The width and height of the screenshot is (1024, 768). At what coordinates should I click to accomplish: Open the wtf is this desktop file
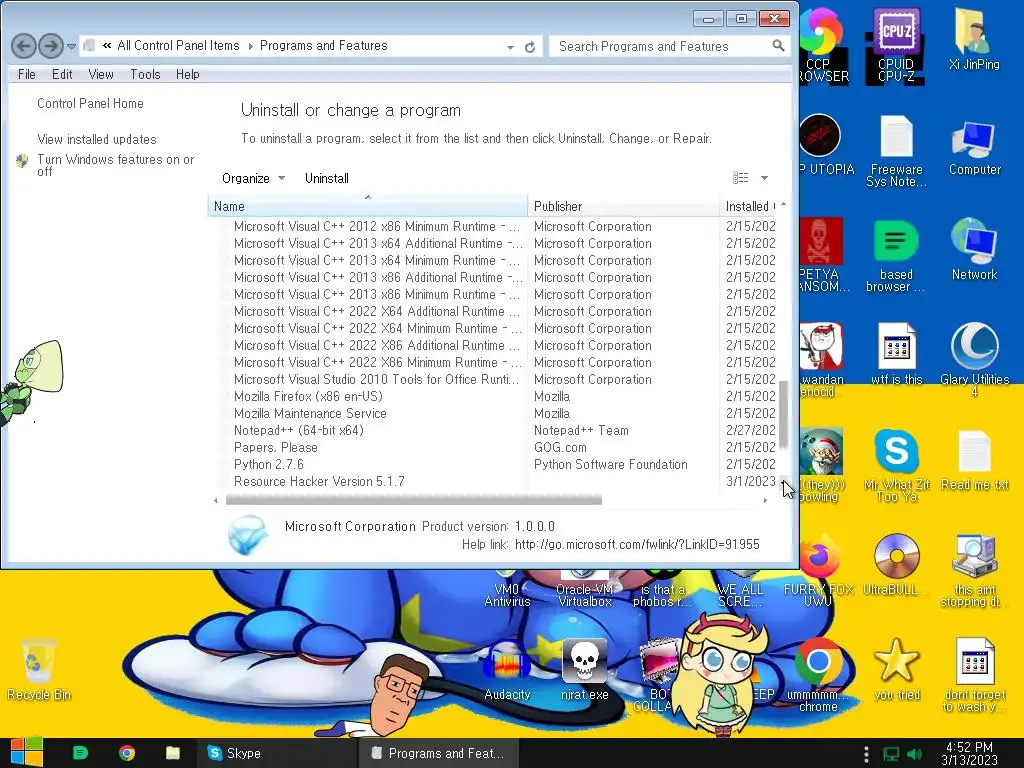(x=896, y=355)
